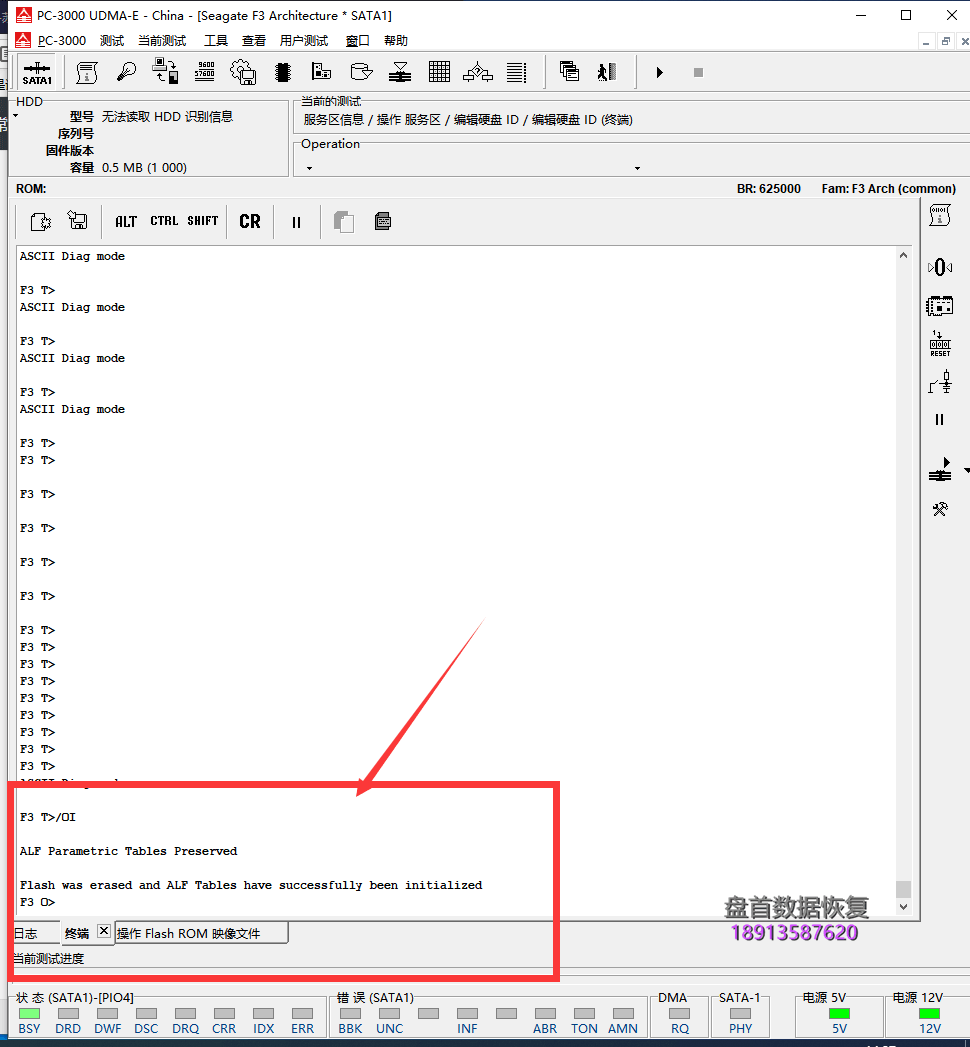Click right sidebar power signal icon
The height and width of the screenshot is (1047, 970).
940,383
